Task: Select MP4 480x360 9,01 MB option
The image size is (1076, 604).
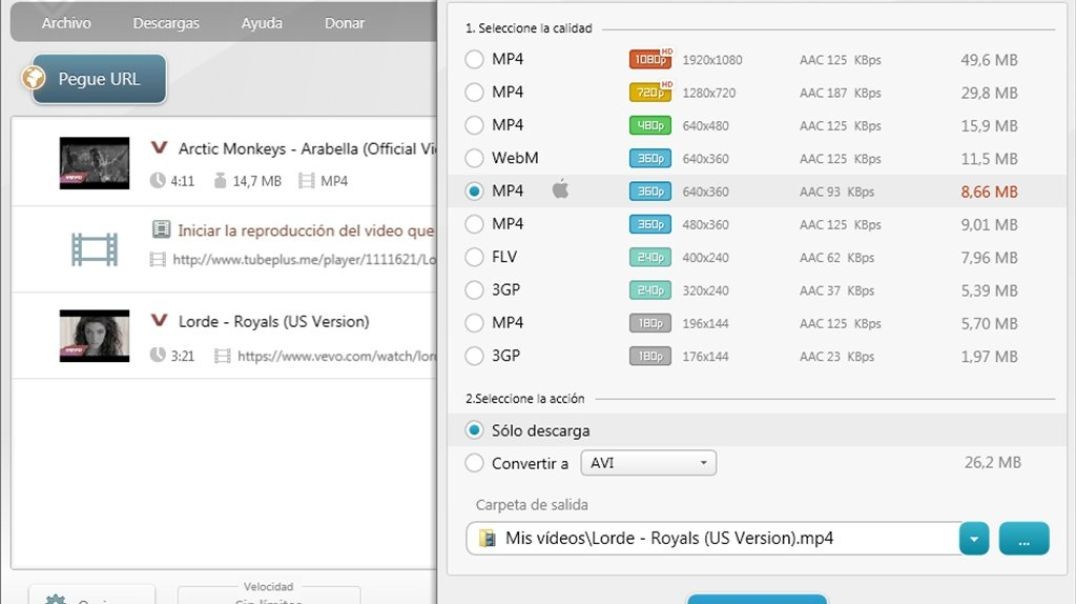Action: click(474, 224)
